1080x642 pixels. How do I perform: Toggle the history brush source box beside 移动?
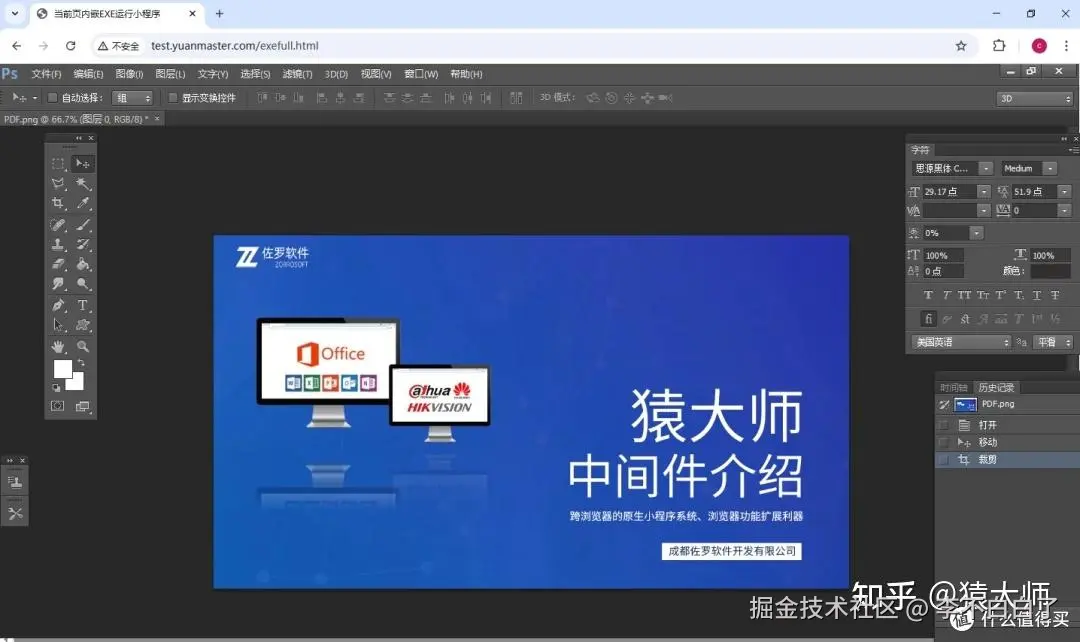[x=944, y=442]
